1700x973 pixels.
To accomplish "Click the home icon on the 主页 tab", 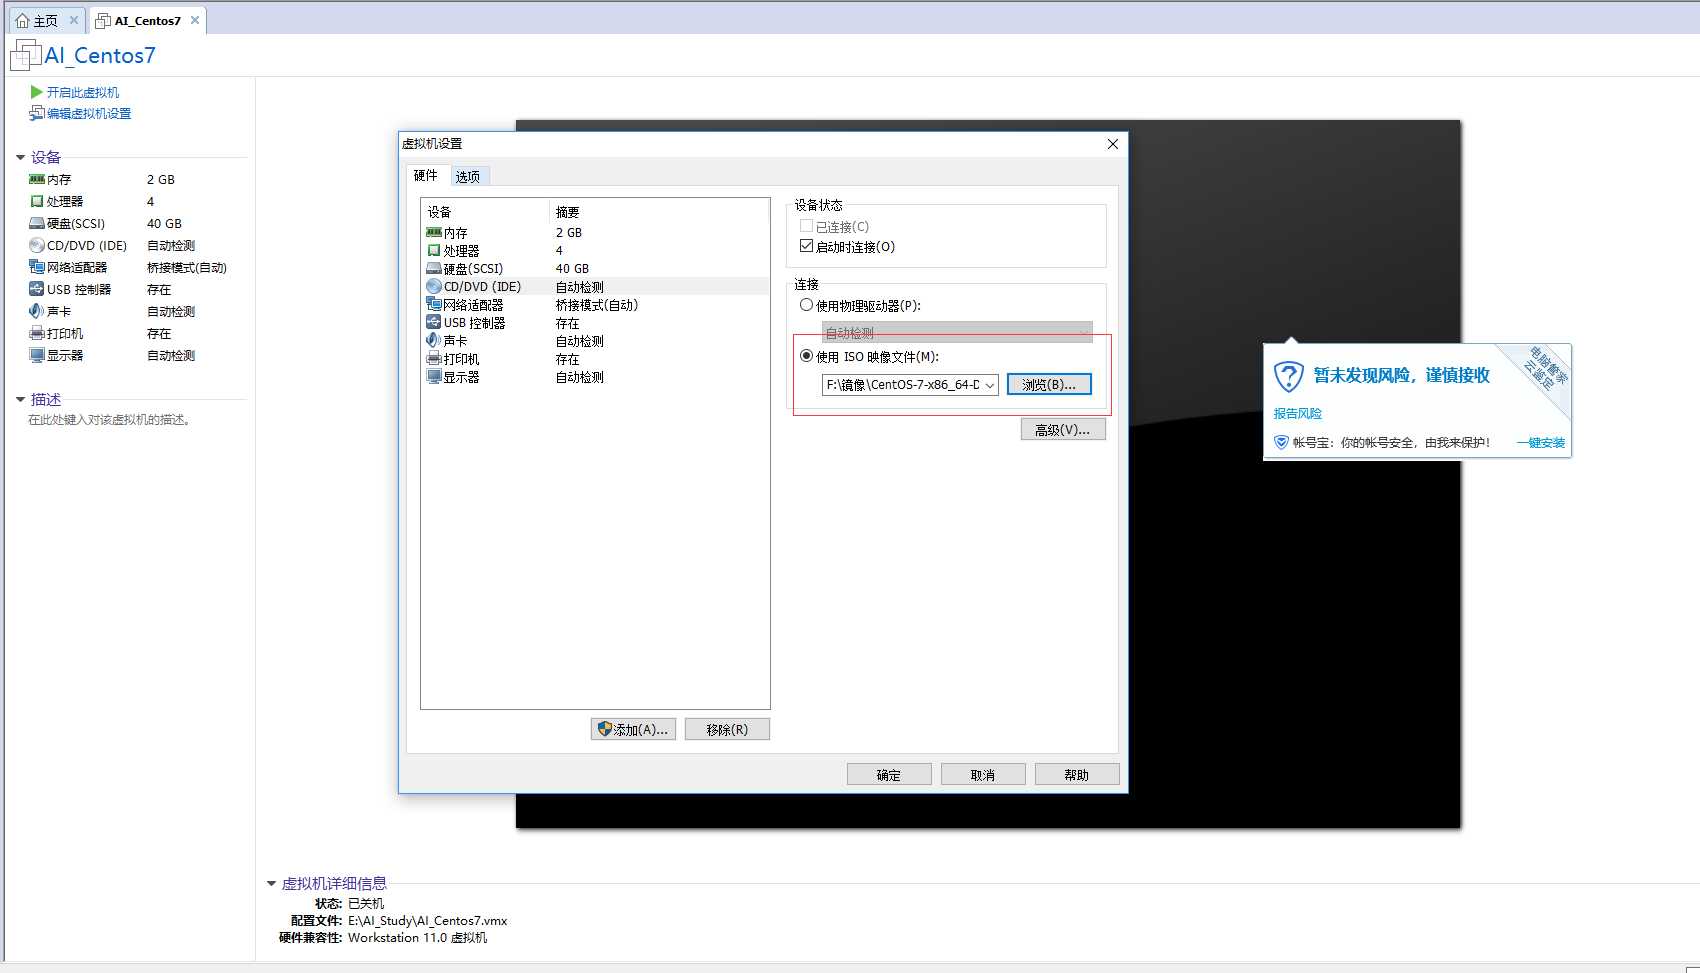I will tap(22, 20).
